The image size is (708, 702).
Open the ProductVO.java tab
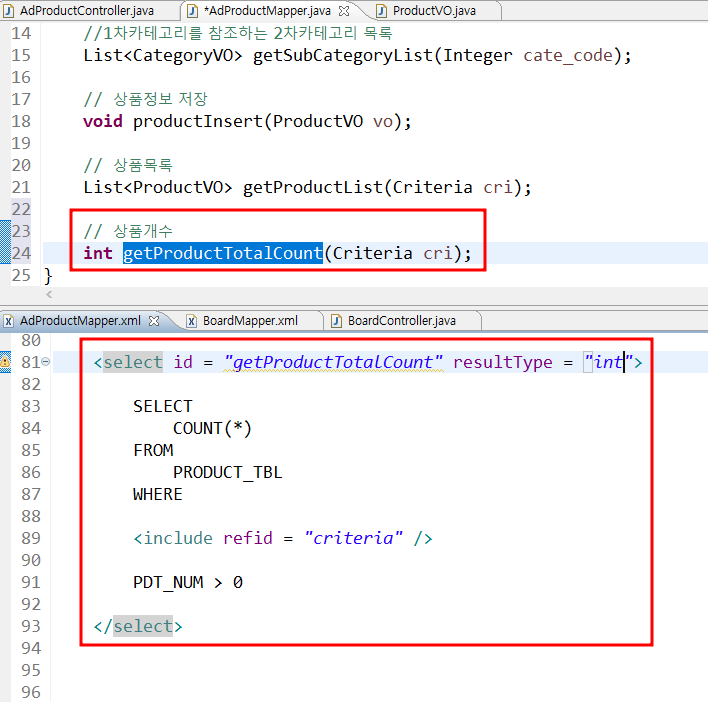[434, 10]
